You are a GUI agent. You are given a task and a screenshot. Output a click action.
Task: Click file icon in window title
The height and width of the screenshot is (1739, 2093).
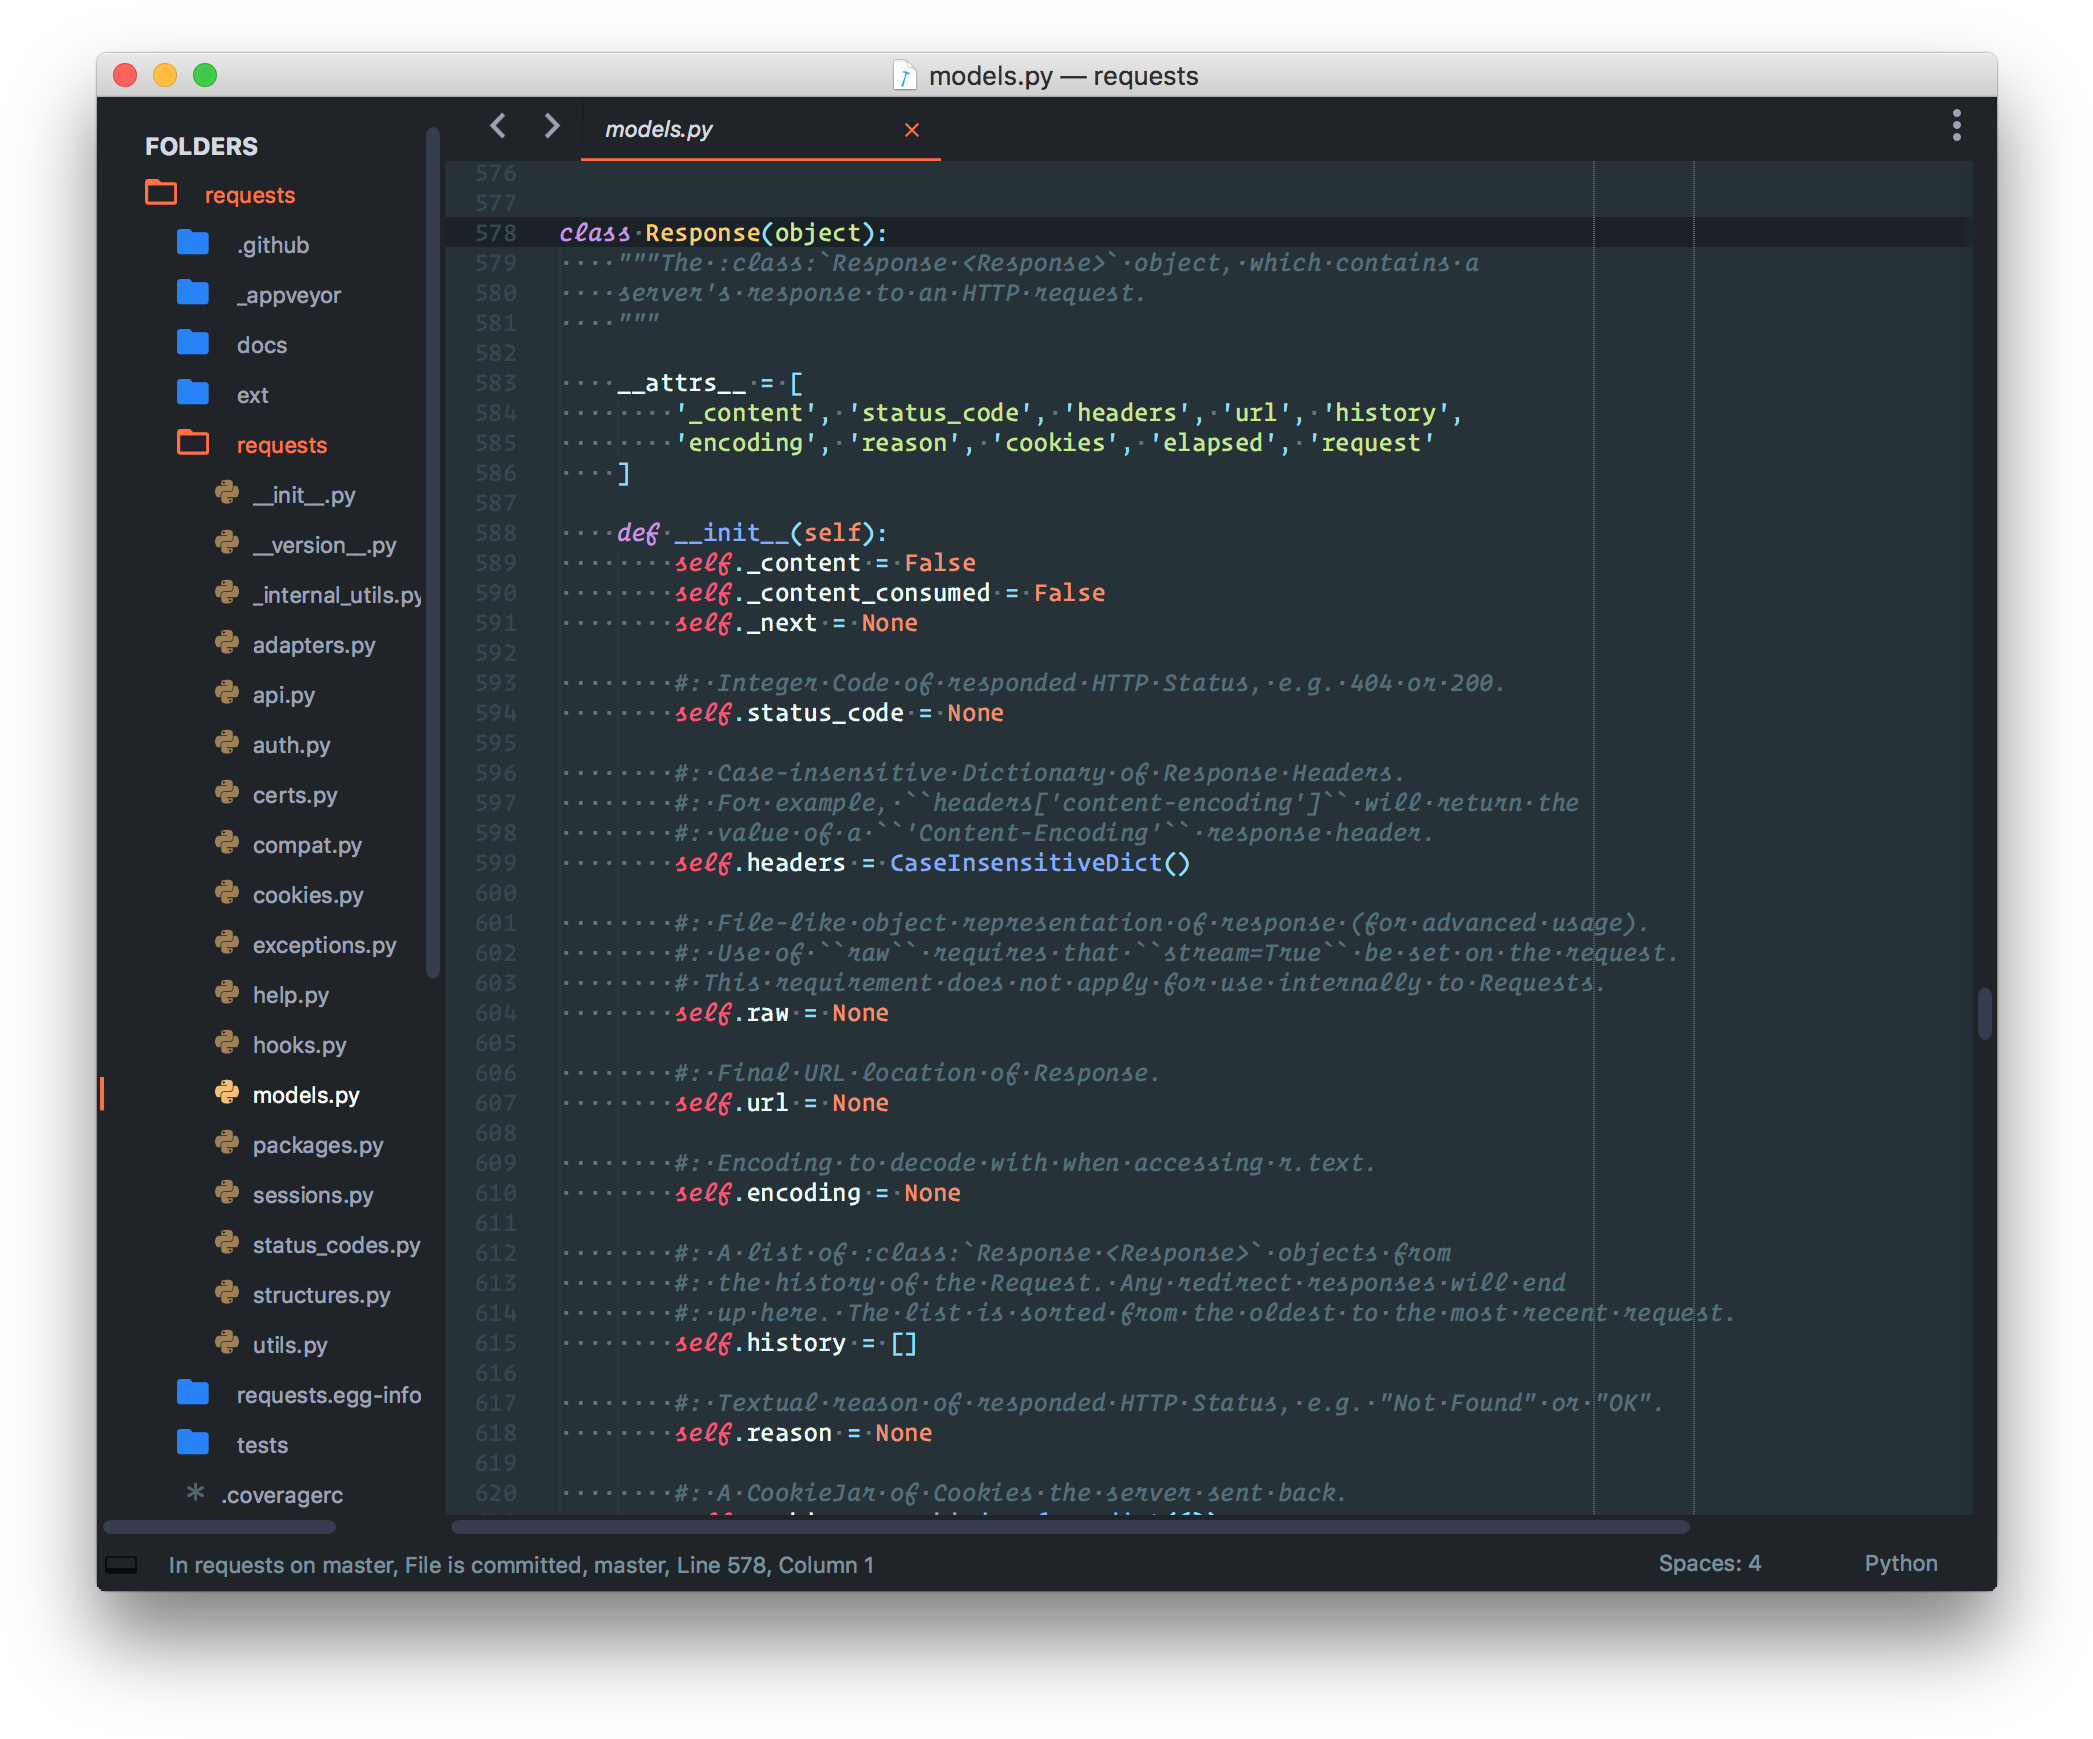tap(904, 76)
